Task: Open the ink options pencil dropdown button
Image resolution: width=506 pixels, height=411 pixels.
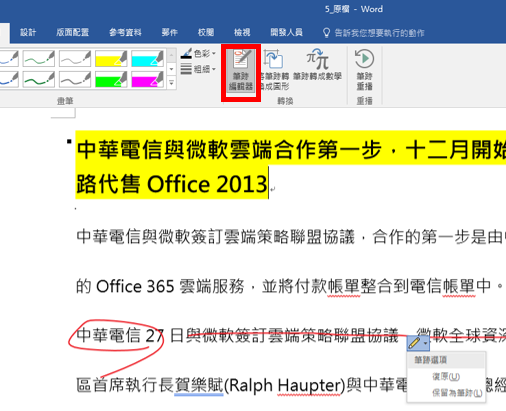Action: [x=418, y=343]
